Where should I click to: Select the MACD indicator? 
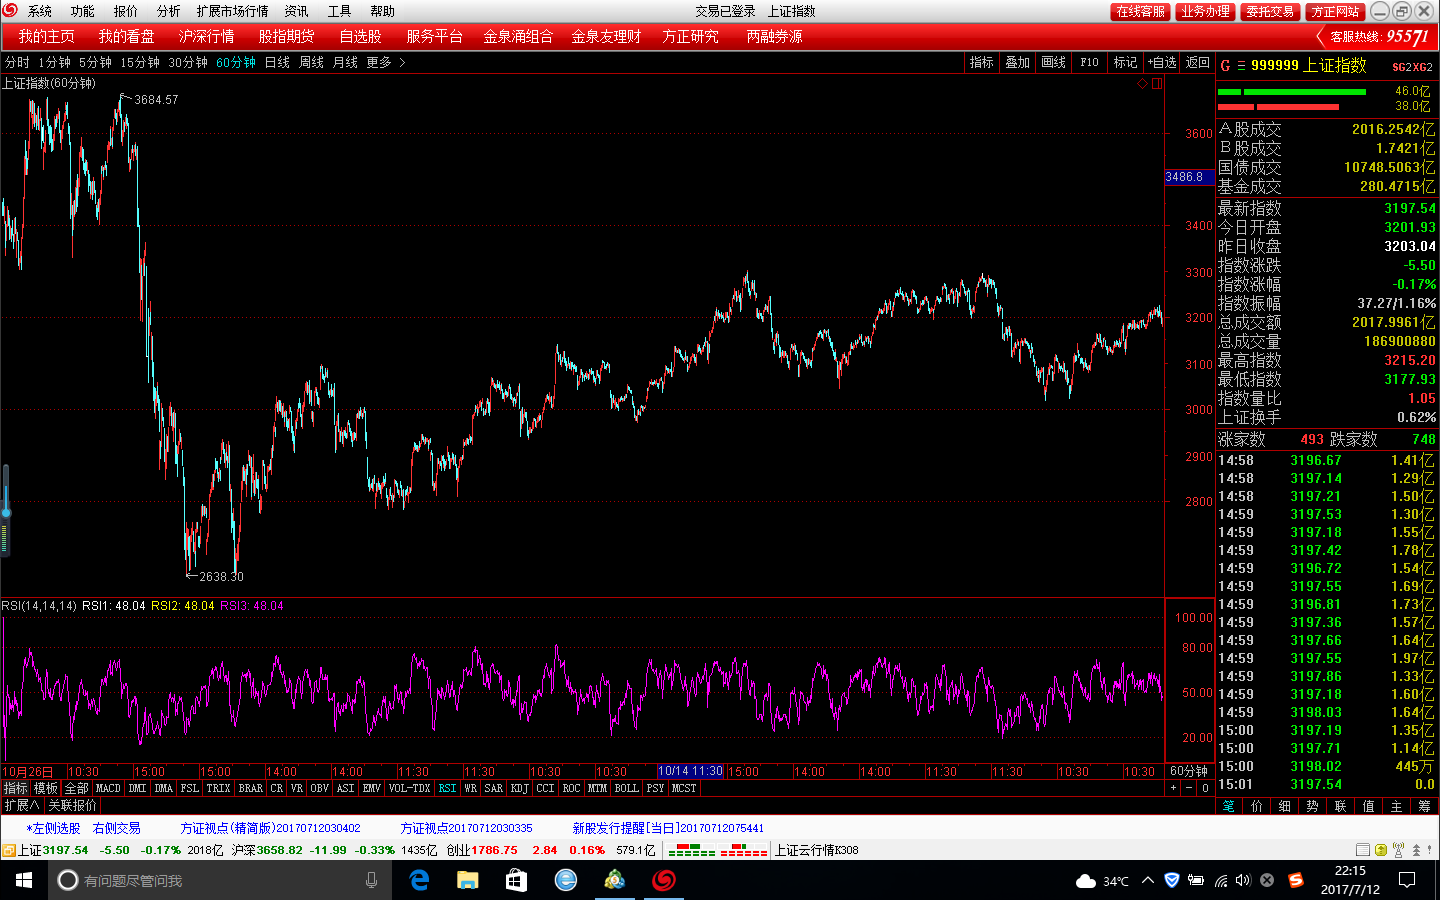click(108, 788)
